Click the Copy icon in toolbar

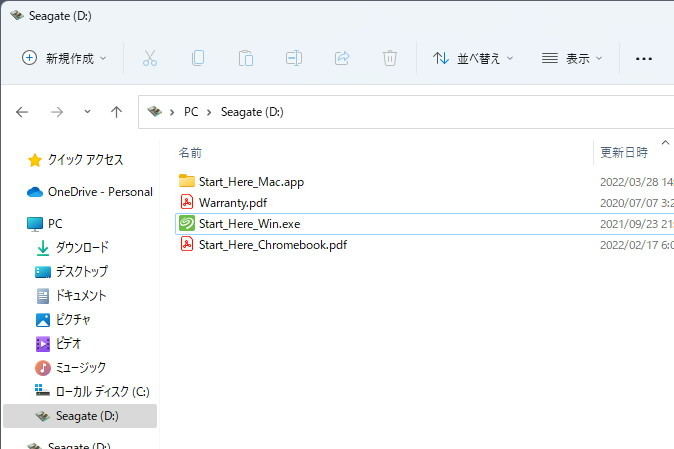coord(198,58)
